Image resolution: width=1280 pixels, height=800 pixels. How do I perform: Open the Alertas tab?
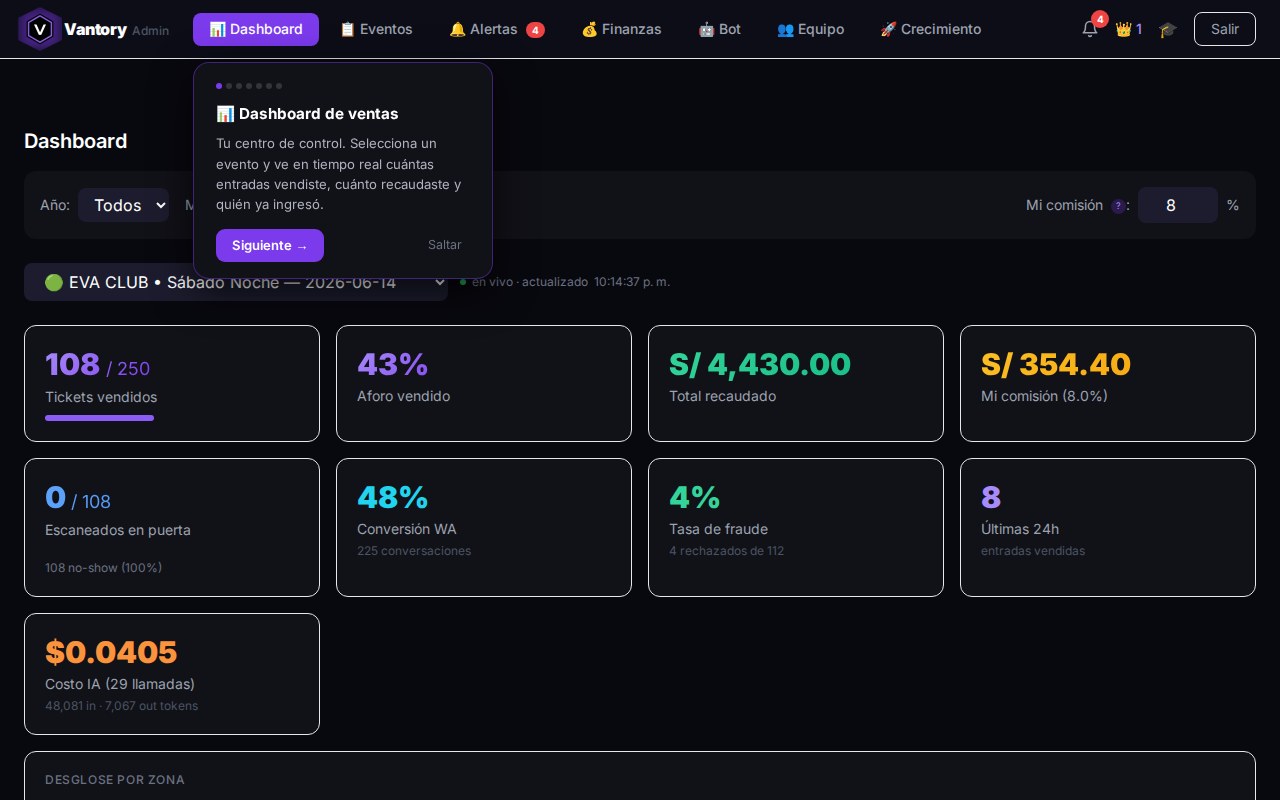tap(497, 29)
